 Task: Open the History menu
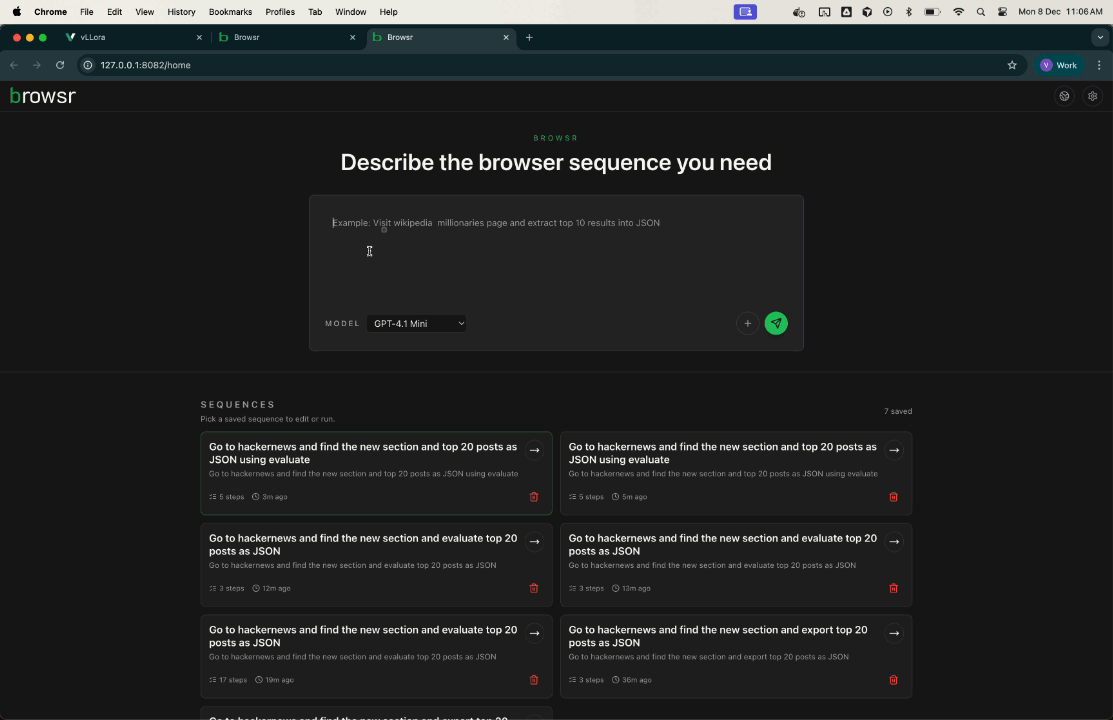point(180,12)
